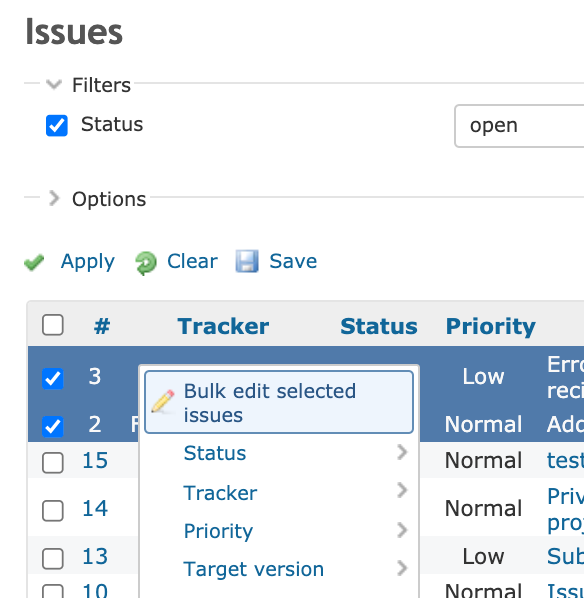This screenshot has height=598, width=584.
Task: Click the green Apply checkmark icon
Action: pos(34,262)
